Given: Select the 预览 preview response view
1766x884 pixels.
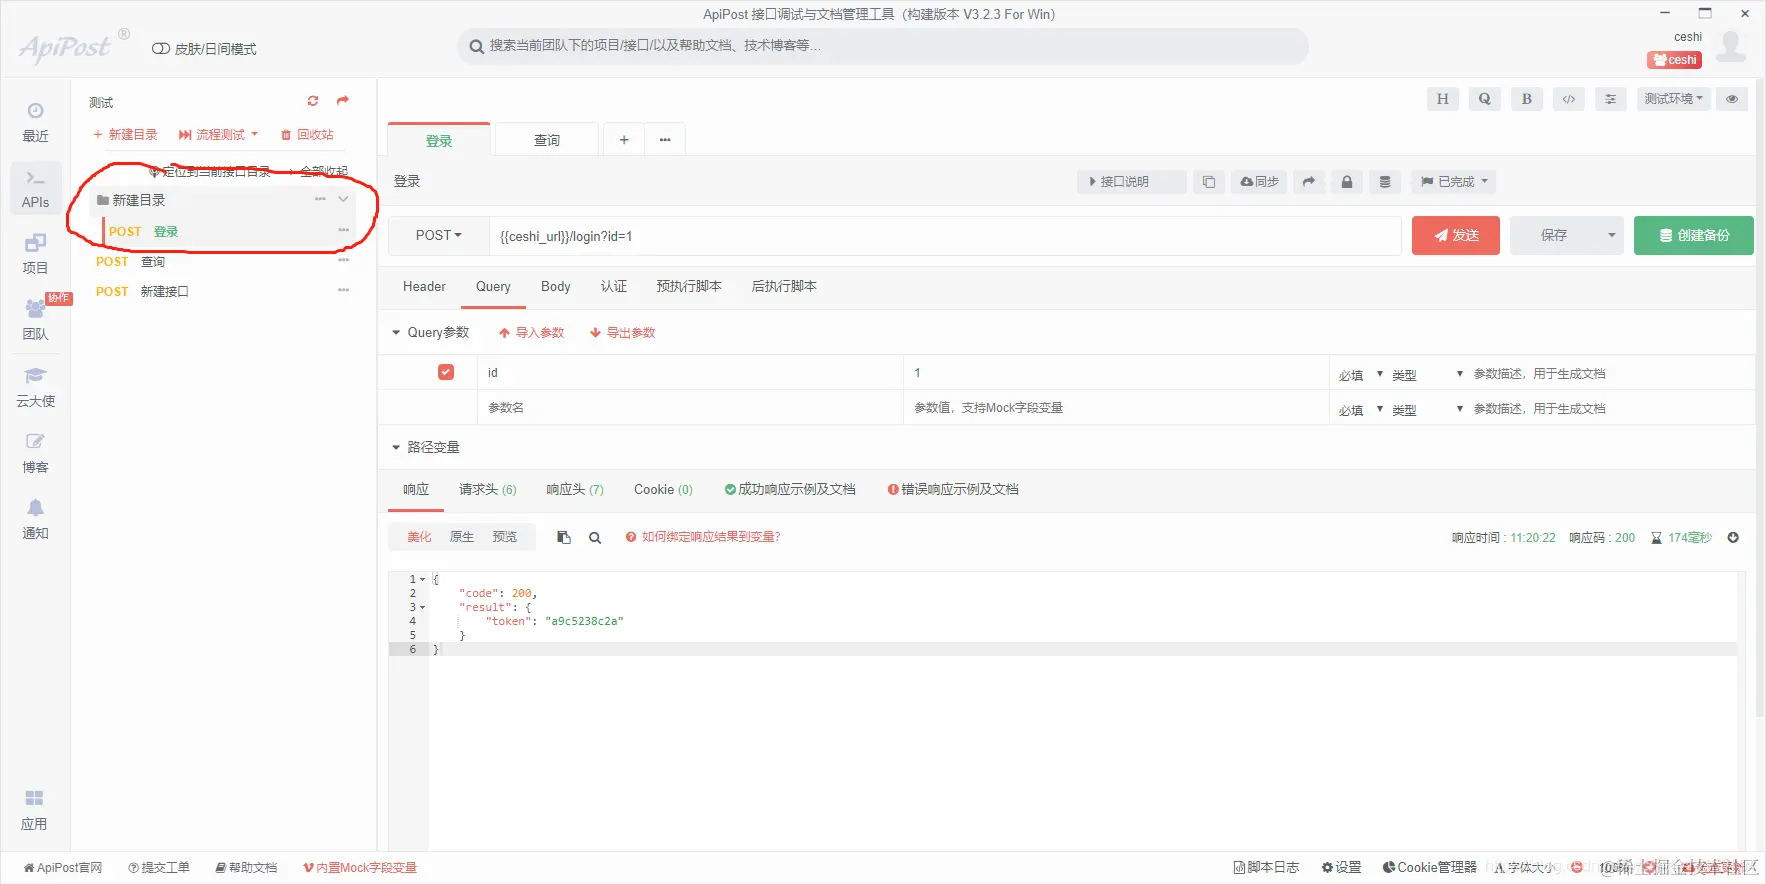Looking at the screenshot, I should coord(505,537).
